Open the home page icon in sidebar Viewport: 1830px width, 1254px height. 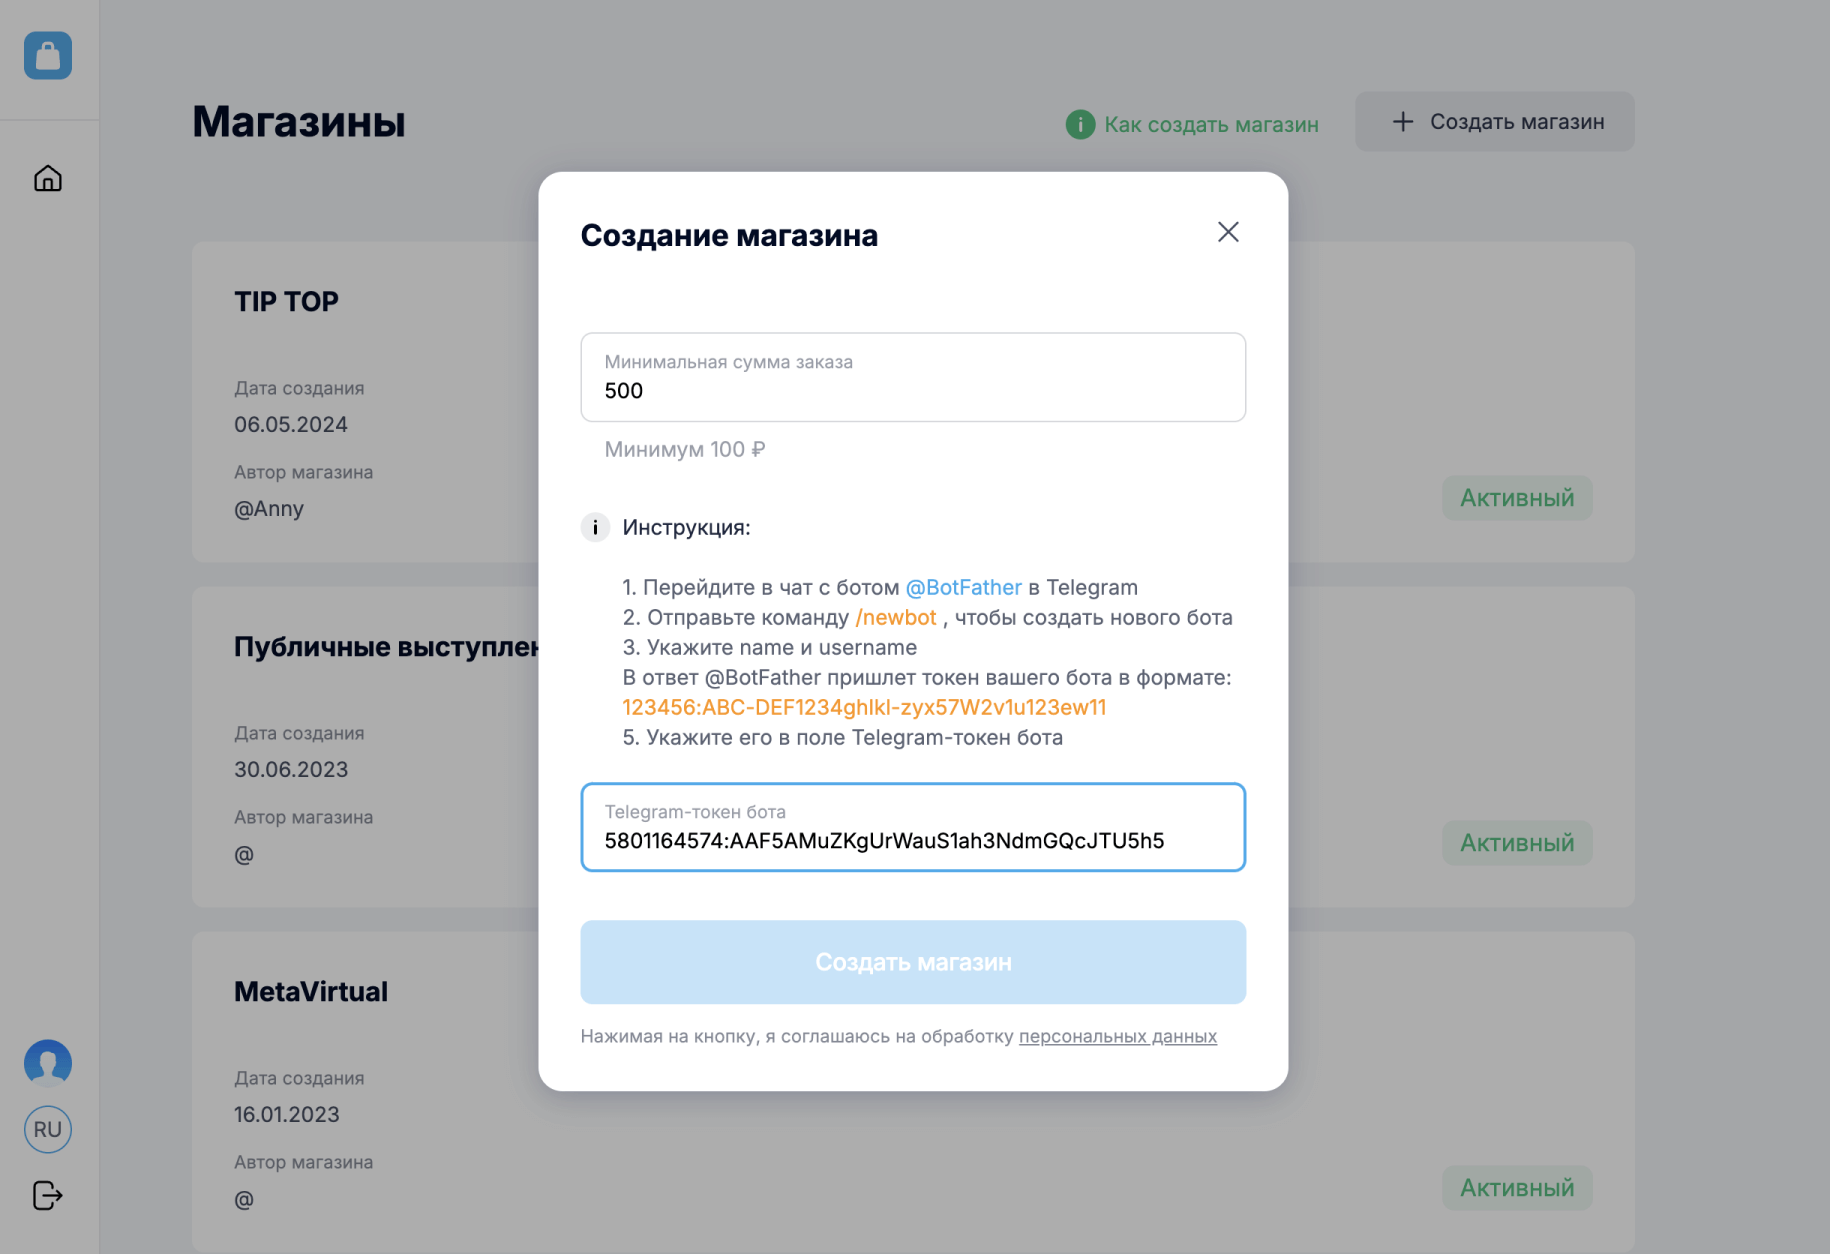coord(48,178)
